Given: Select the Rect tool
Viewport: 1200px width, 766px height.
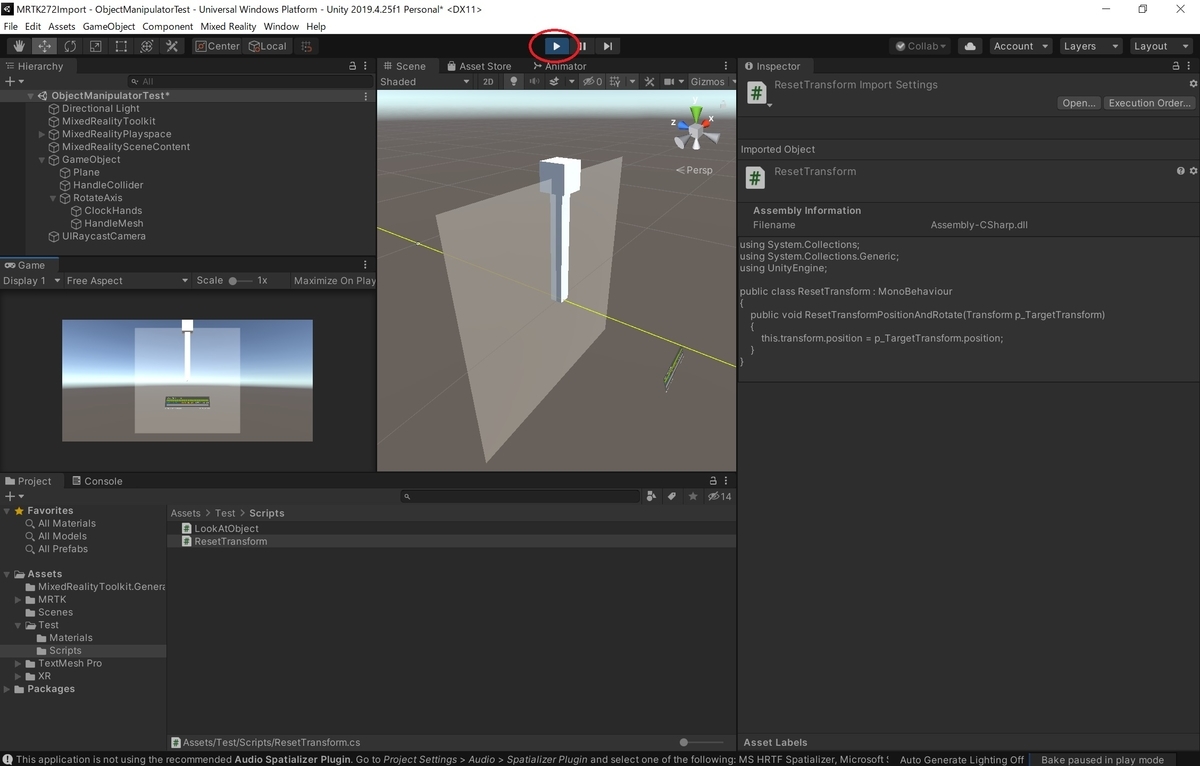Looking at the screenshot, I should [x=121, y=46].
